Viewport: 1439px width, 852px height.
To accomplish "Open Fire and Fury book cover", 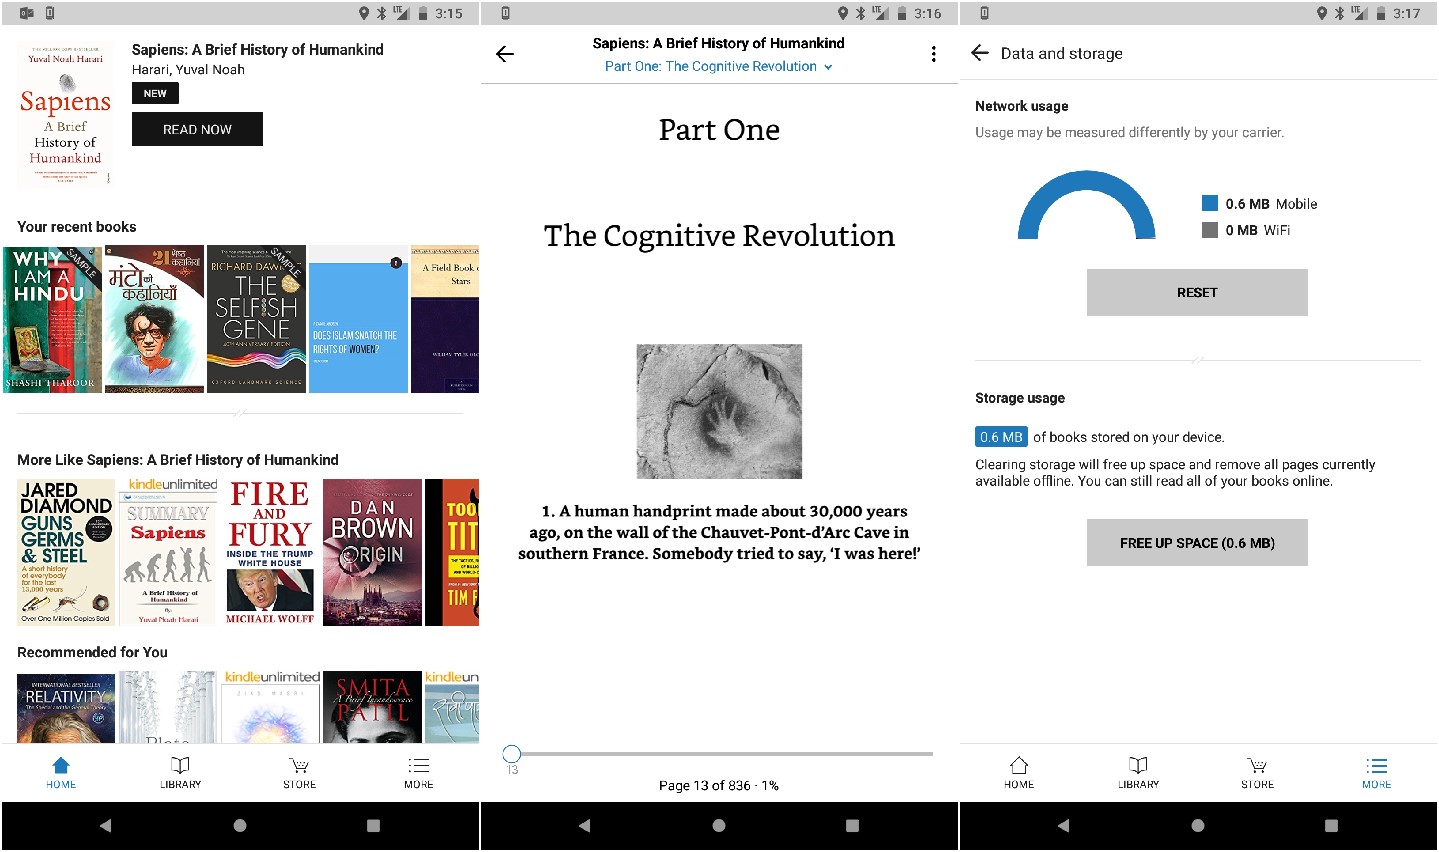I will tap(270, 552).
